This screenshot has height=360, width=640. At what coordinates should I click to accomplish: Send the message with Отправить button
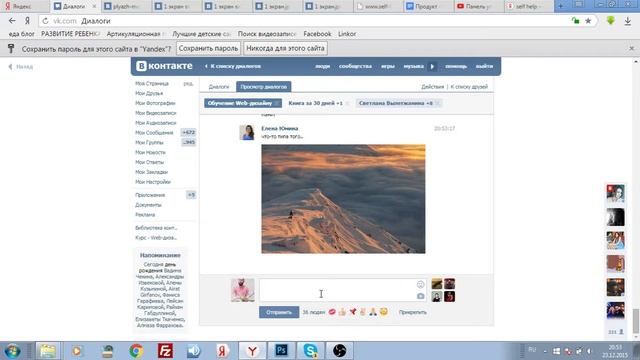point(279,312)
